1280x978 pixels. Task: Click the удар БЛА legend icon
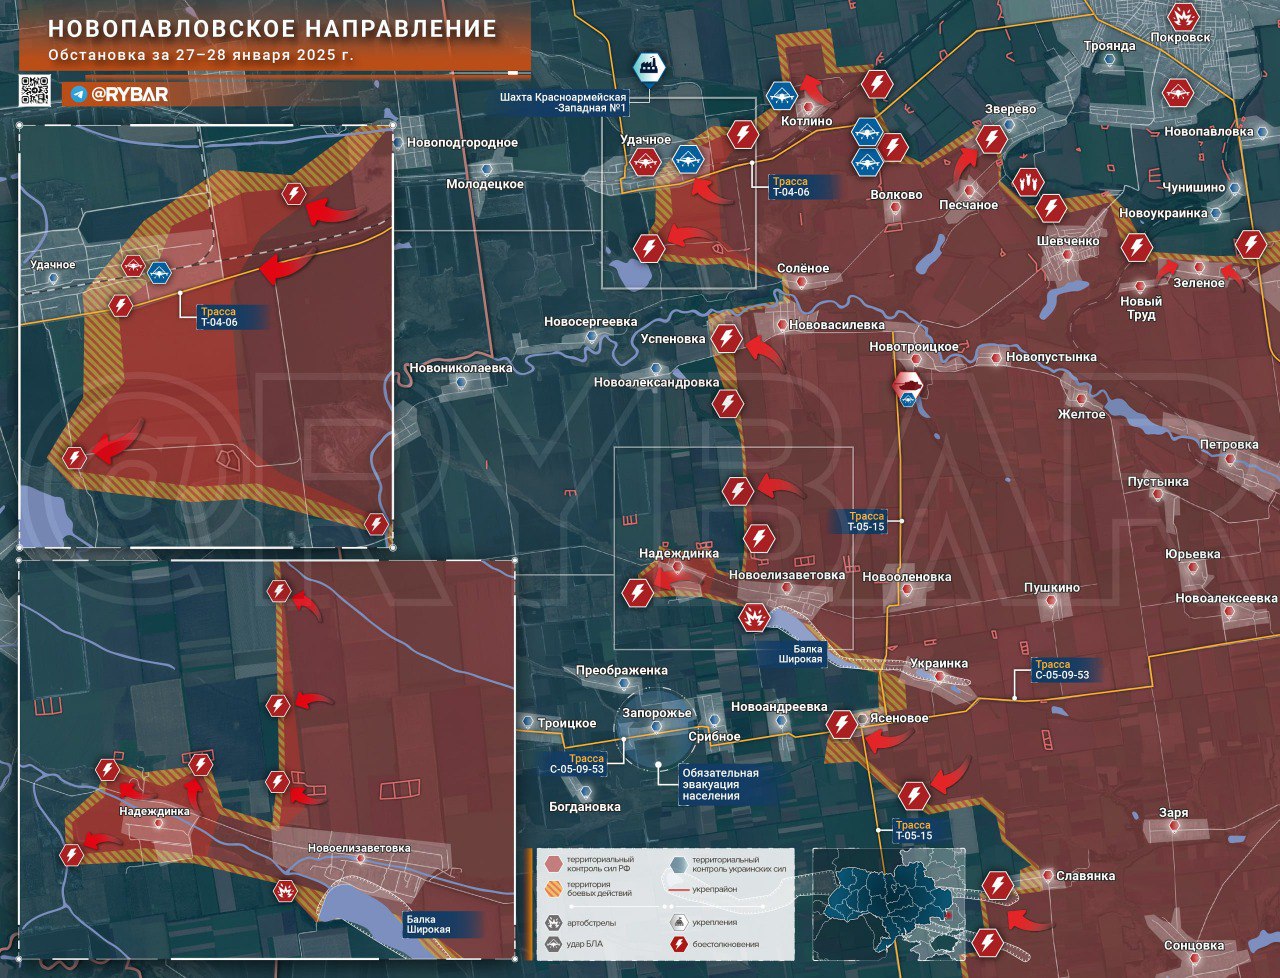point(553,944)
